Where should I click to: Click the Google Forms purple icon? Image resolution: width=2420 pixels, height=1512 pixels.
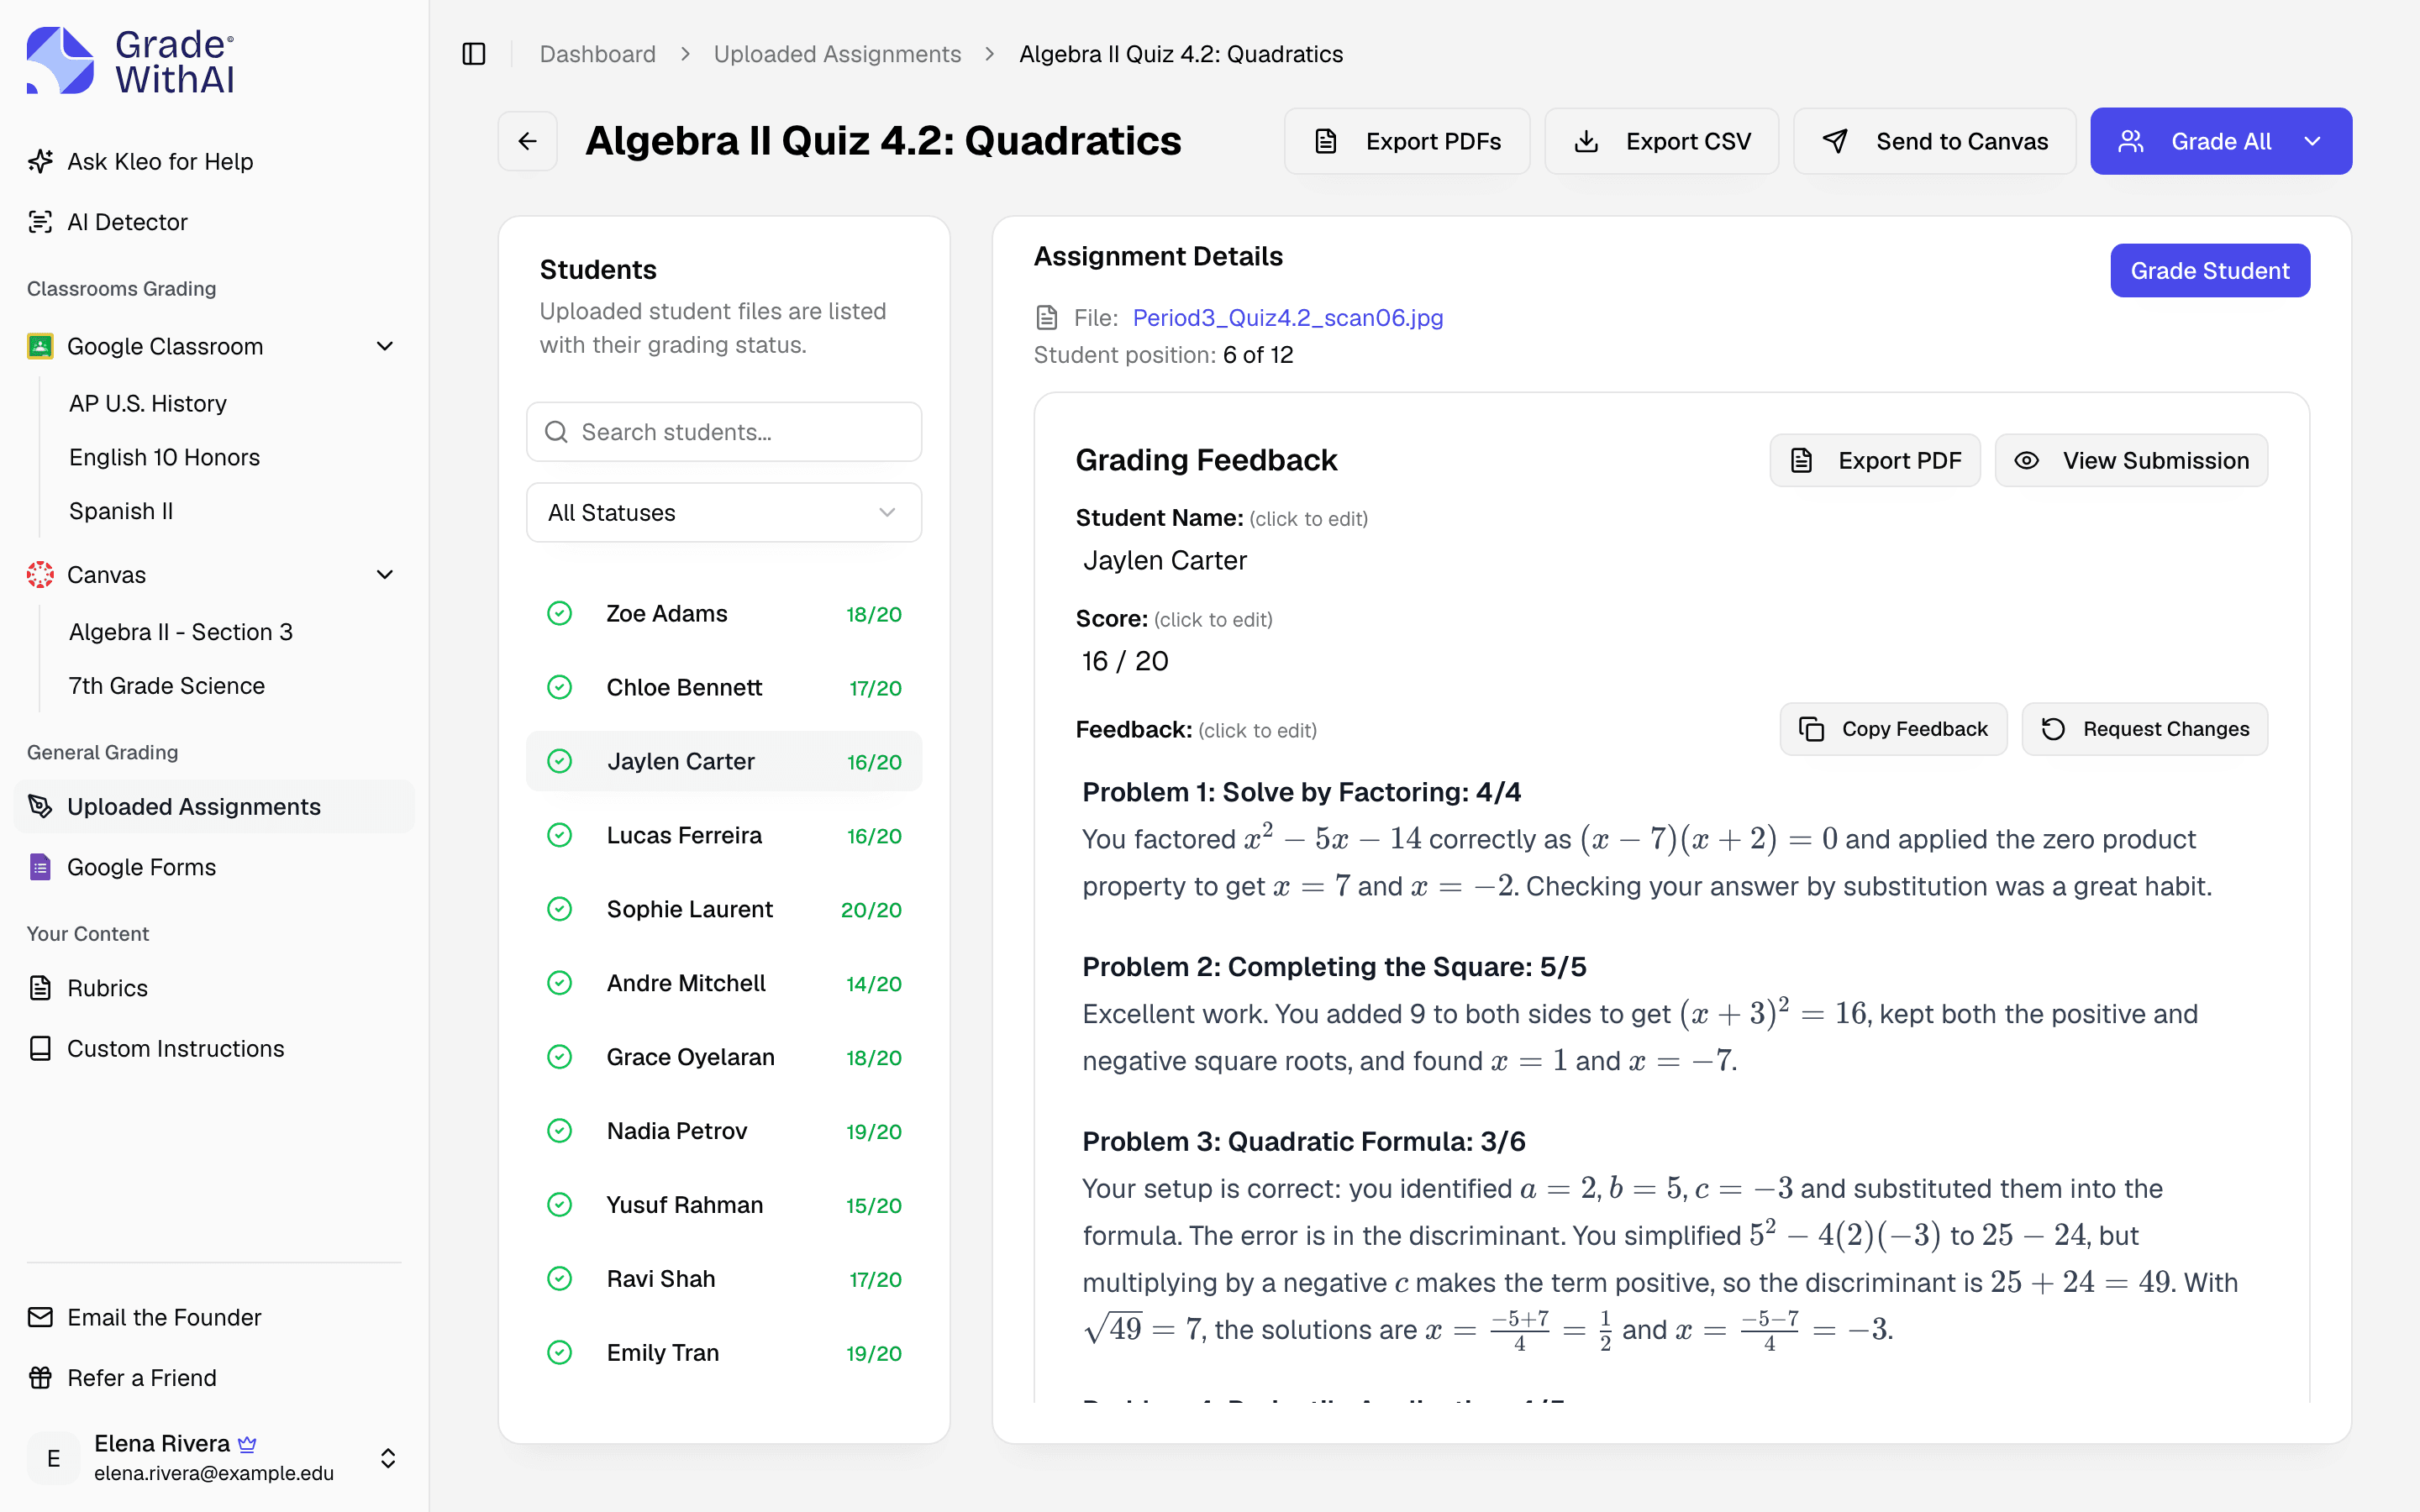point(40,867)
